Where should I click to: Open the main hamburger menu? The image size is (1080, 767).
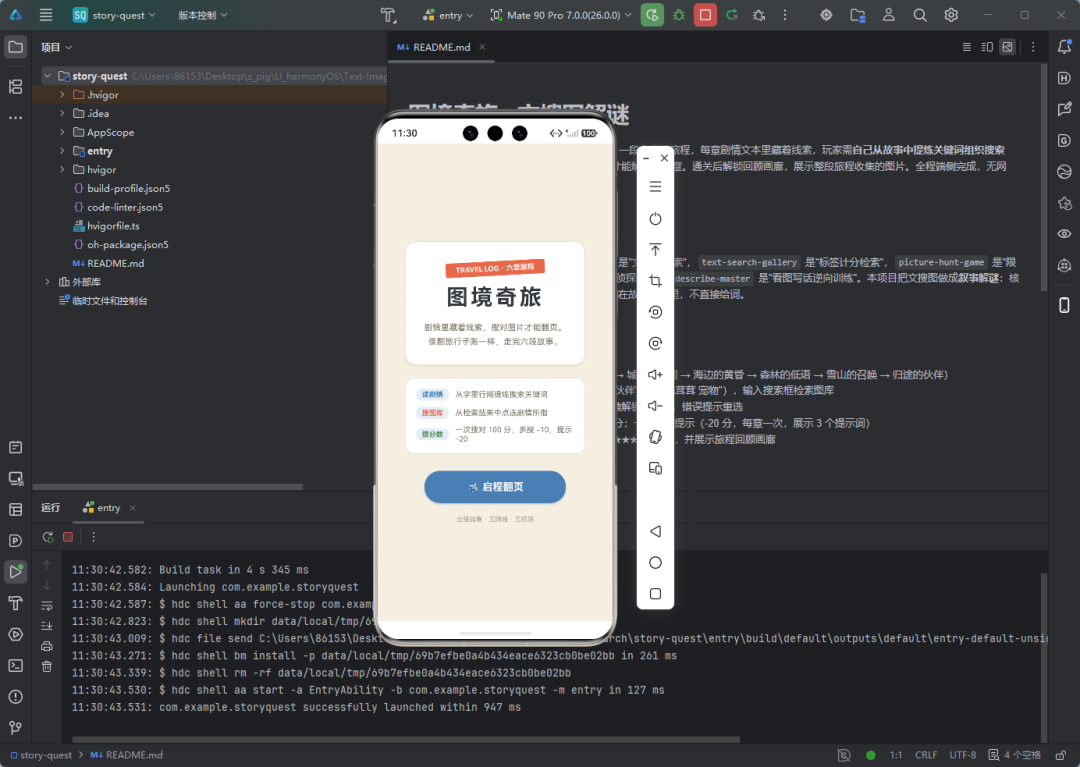click(x=45, y=14)
